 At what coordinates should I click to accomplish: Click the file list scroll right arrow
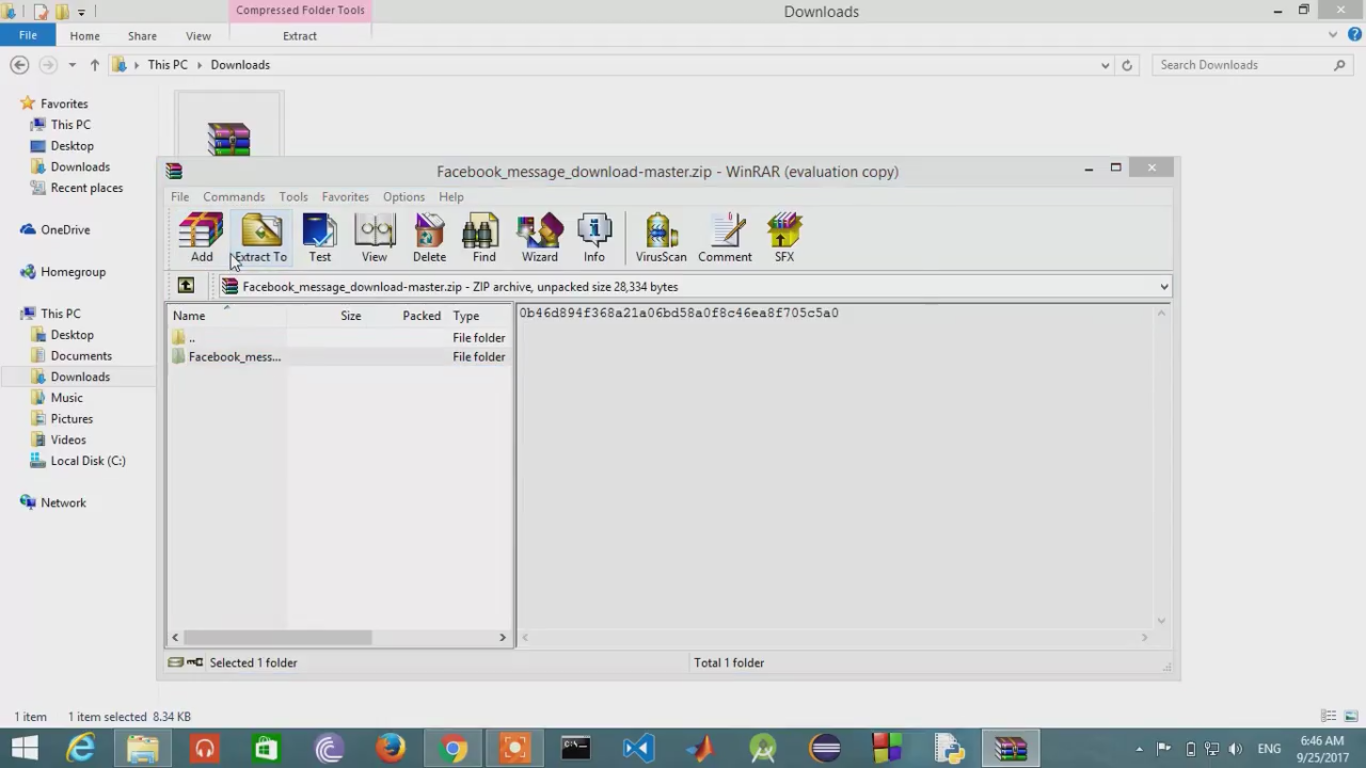[x=503, y=637]
